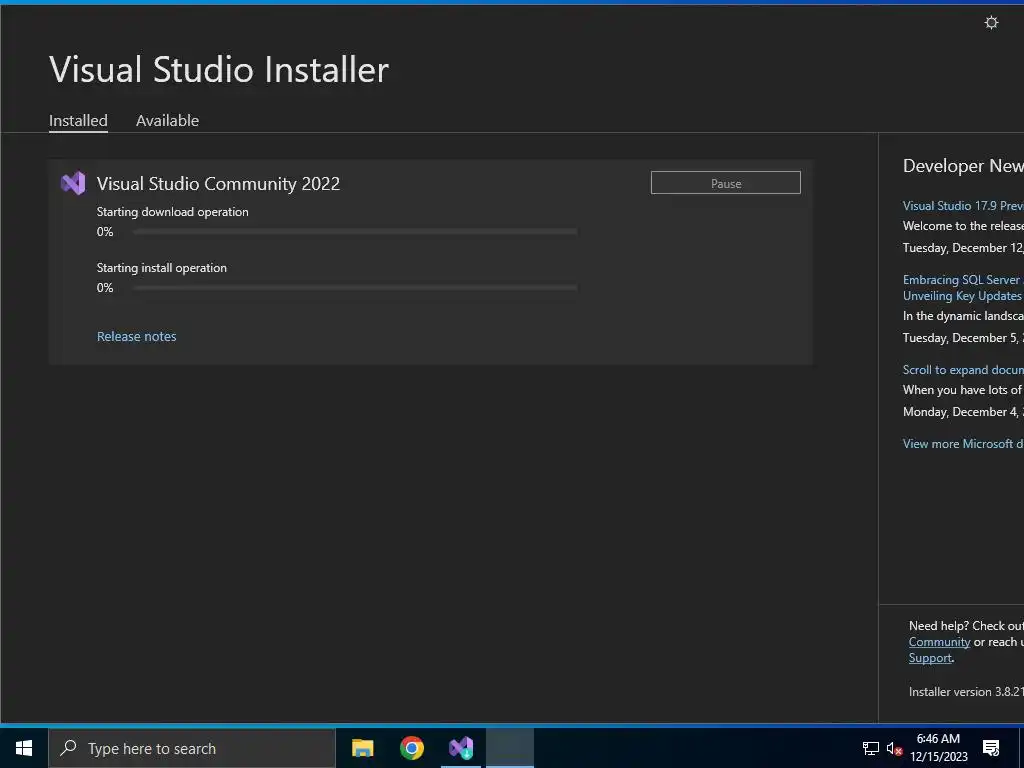
Task: Click the Visual Studio Community 2022 logo
Action: [x=73, y=184]
